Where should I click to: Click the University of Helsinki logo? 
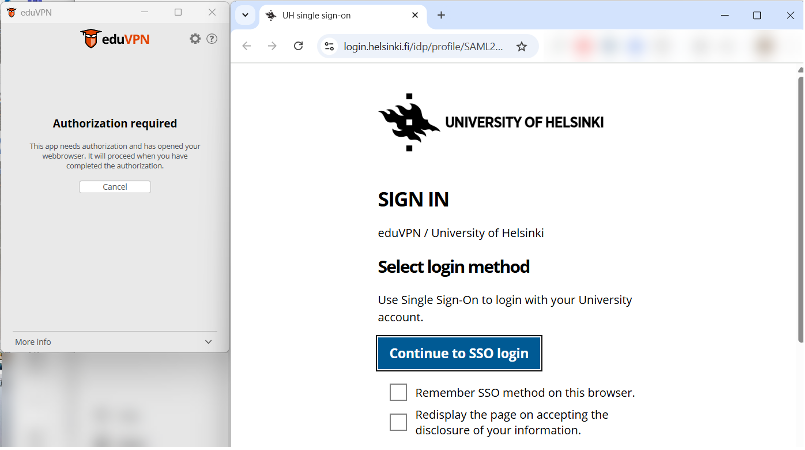pos(491,122)
